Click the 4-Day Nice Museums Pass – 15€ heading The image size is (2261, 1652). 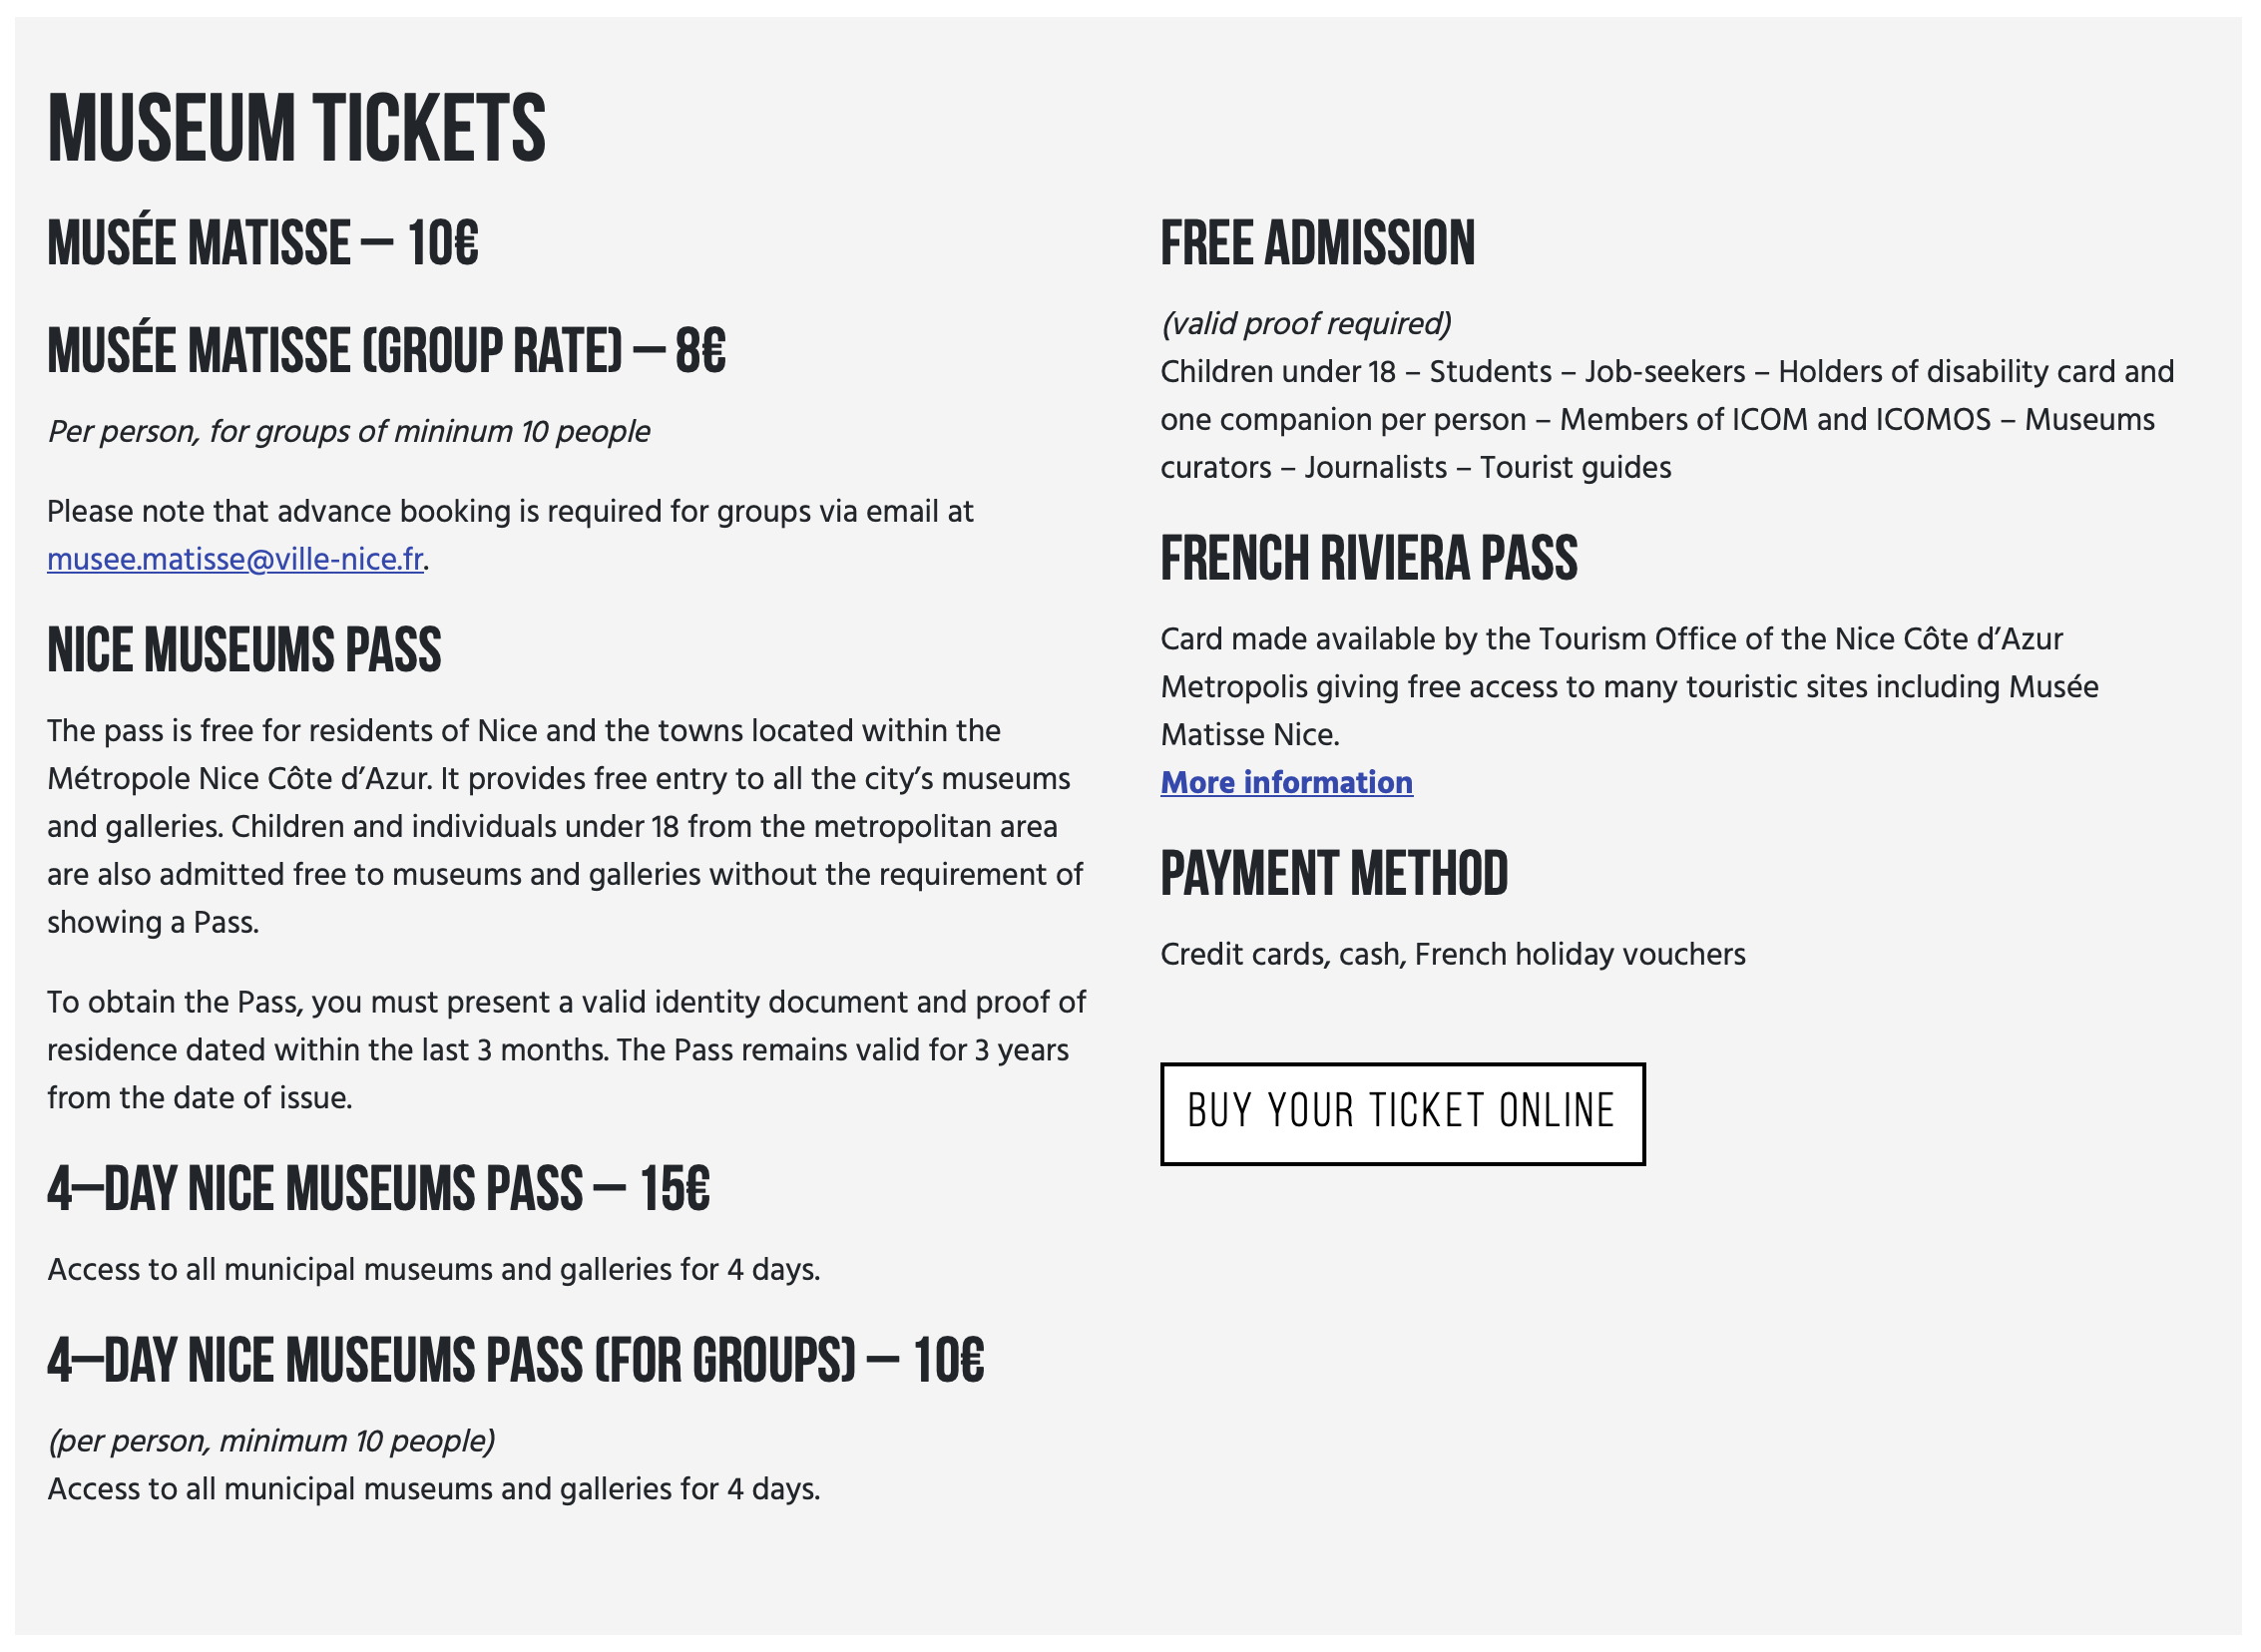click(x=378, y=1189)
